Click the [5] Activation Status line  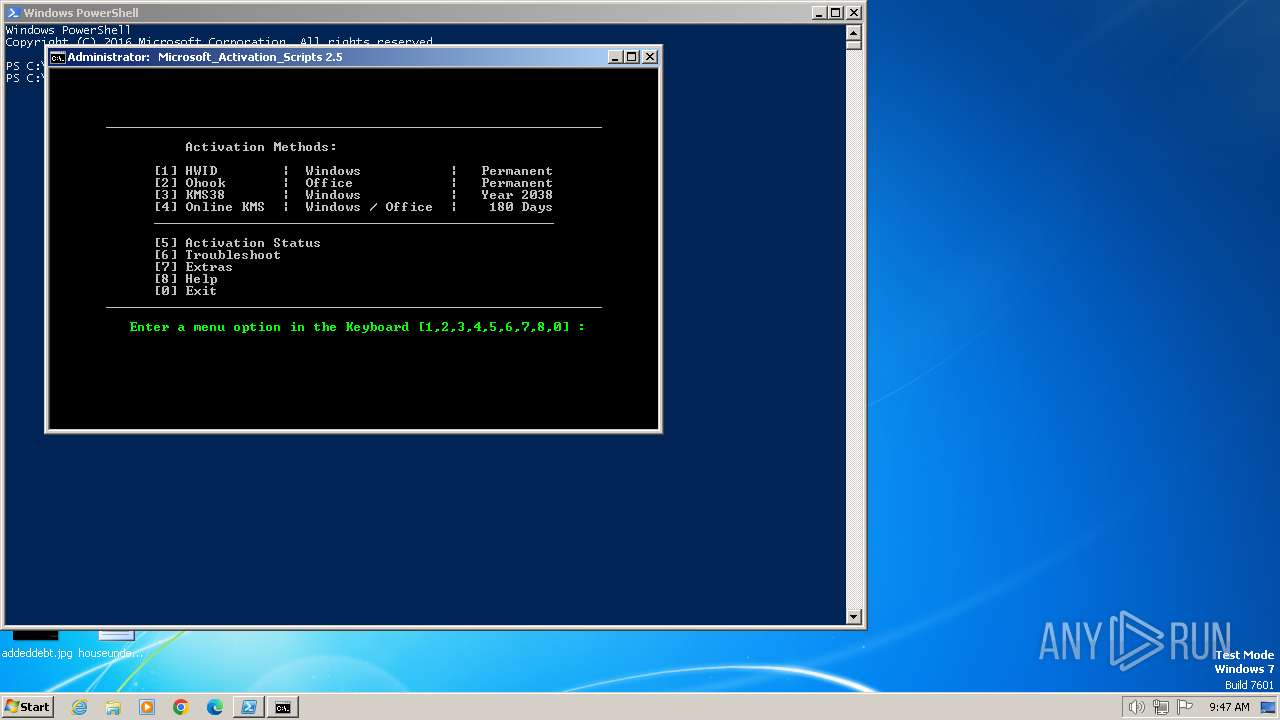(238, 243)
